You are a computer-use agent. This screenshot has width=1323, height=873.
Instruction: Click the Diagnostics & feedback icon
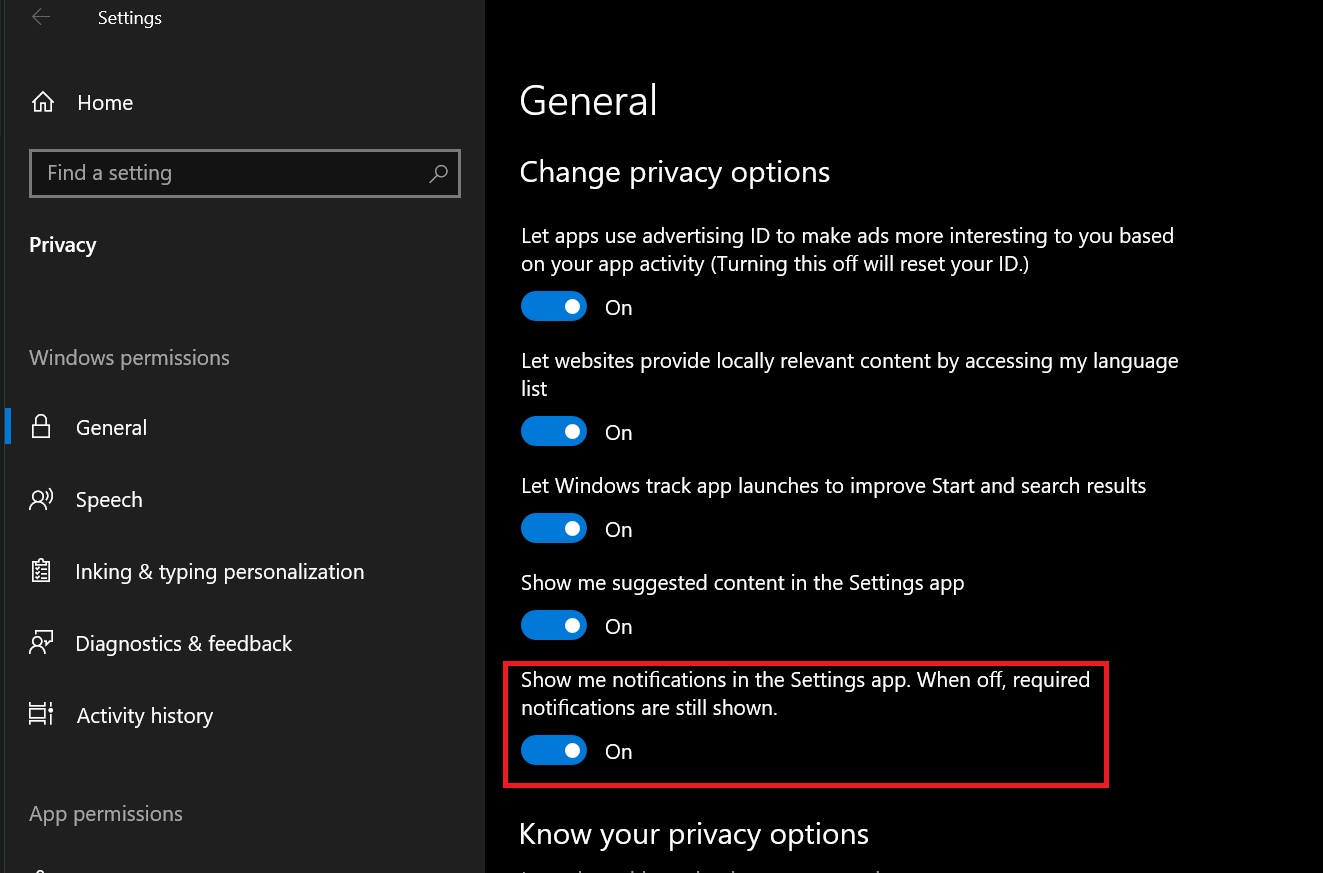tap(42, 643)
